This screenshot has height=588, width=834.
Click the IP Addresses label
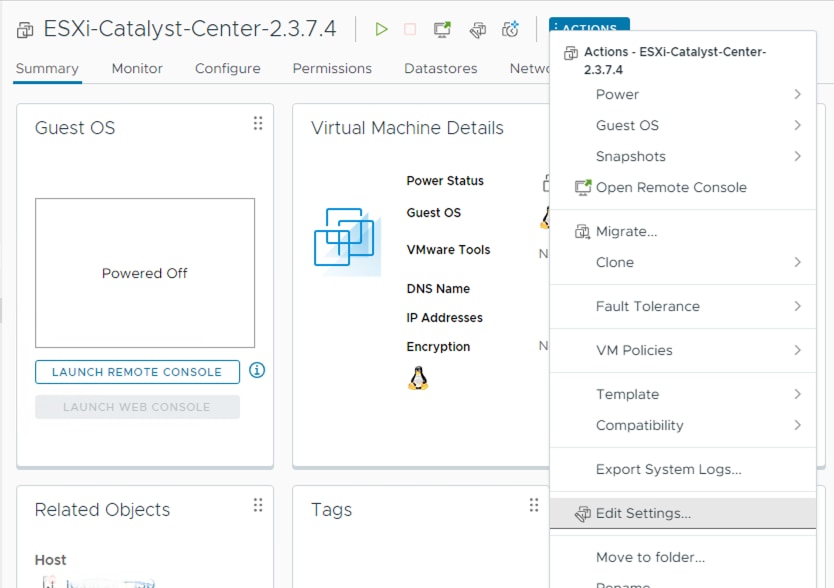click(x=445, y=318)
